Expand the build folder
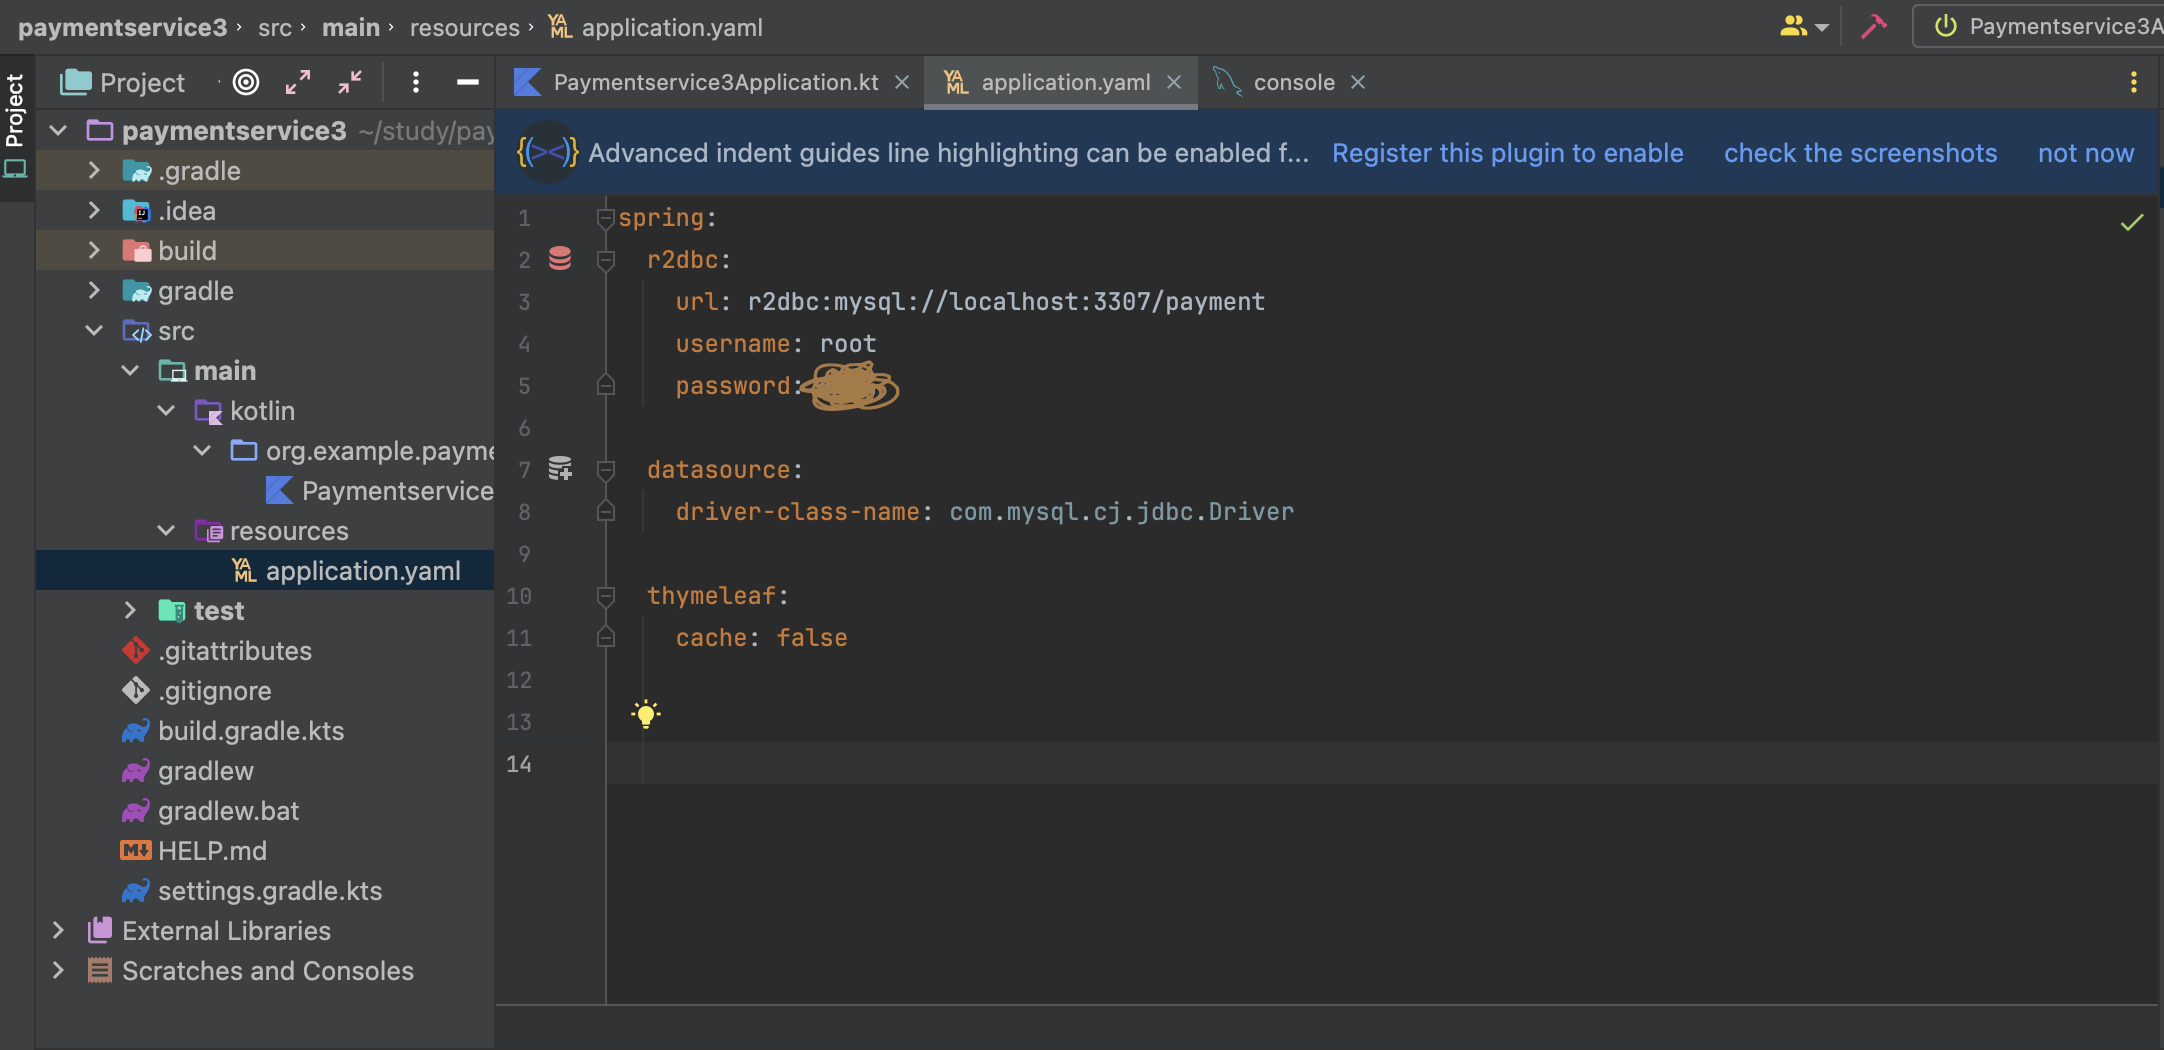The image size is (2164, 1050). [x=94, y=251]
